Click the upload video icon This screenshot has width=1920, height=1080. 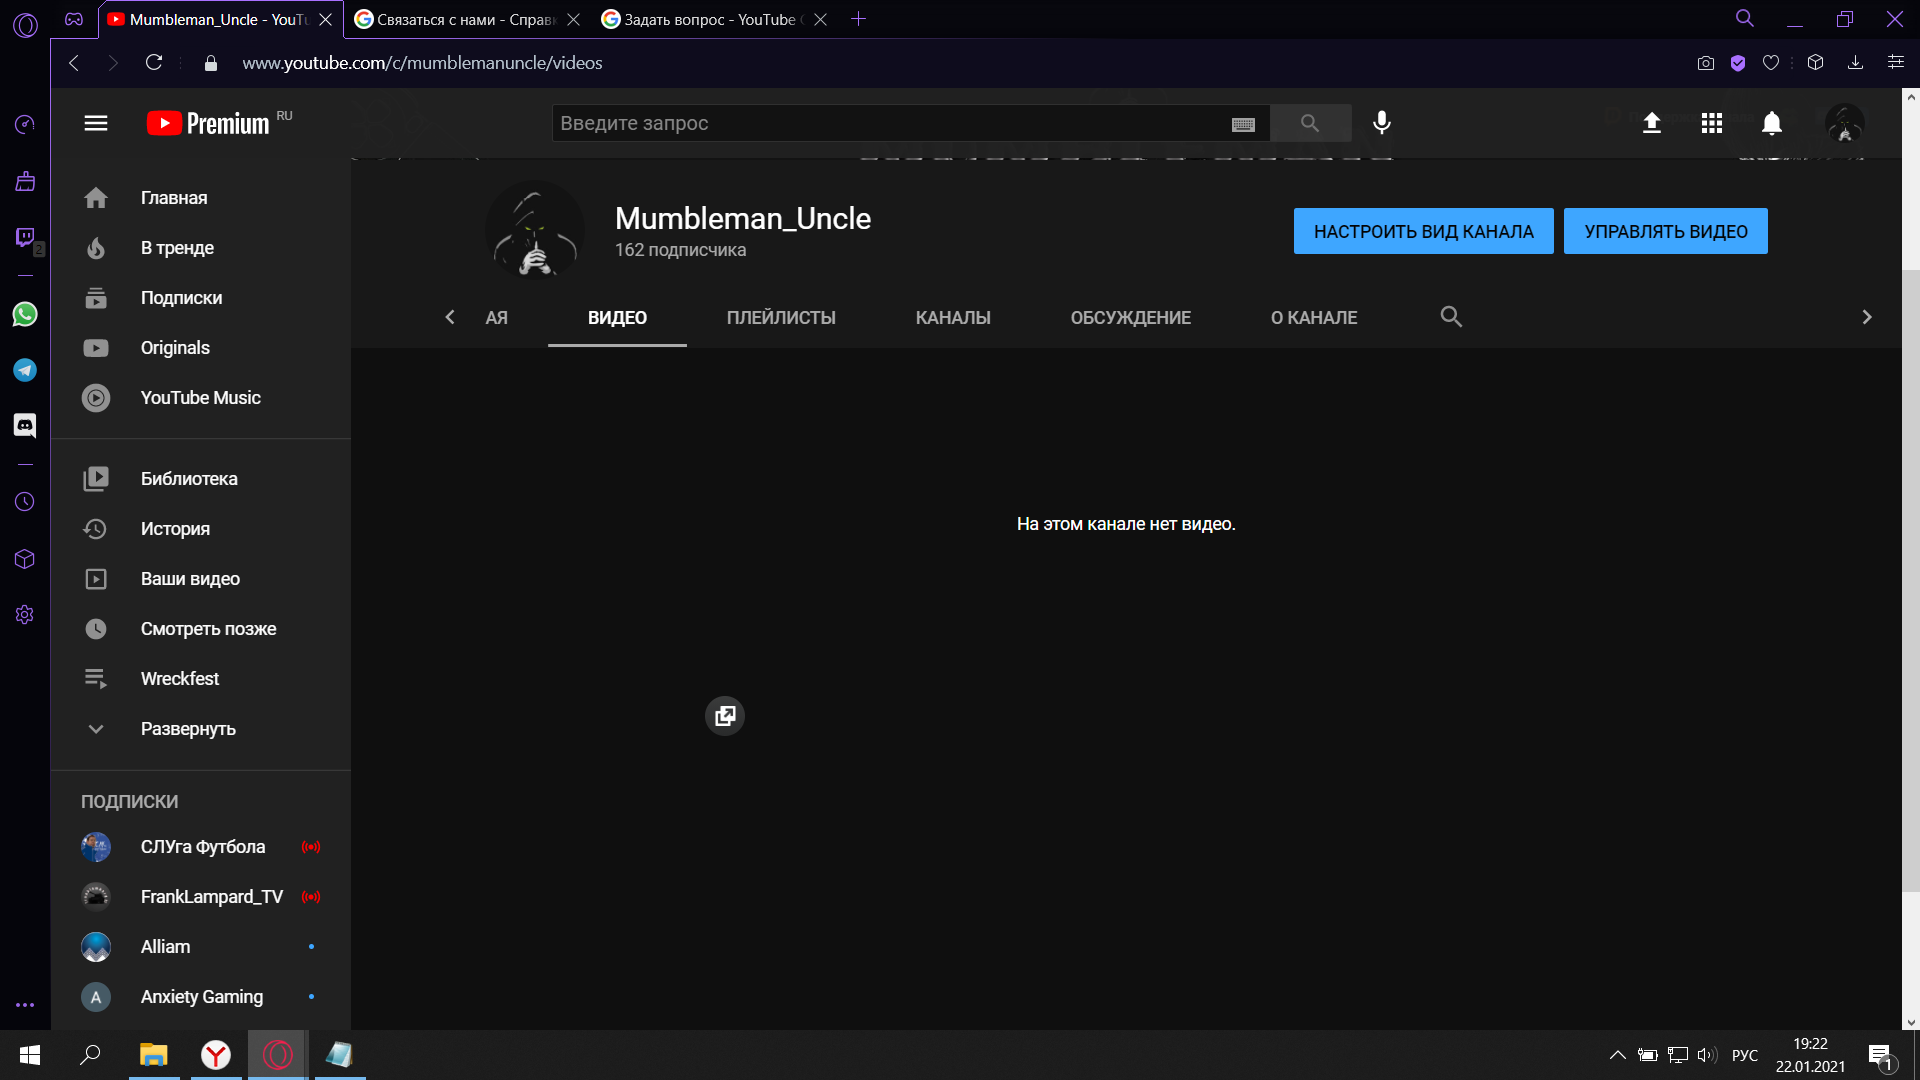pyautogui.click(x=1652, y=123)
